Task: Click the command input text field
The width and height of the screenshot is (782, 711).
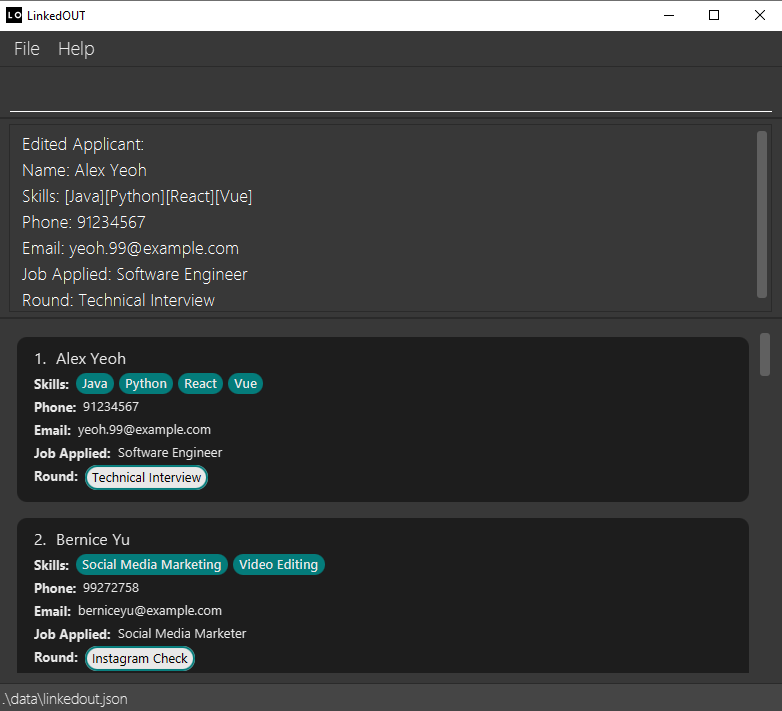Action: (x=390, y=92)
